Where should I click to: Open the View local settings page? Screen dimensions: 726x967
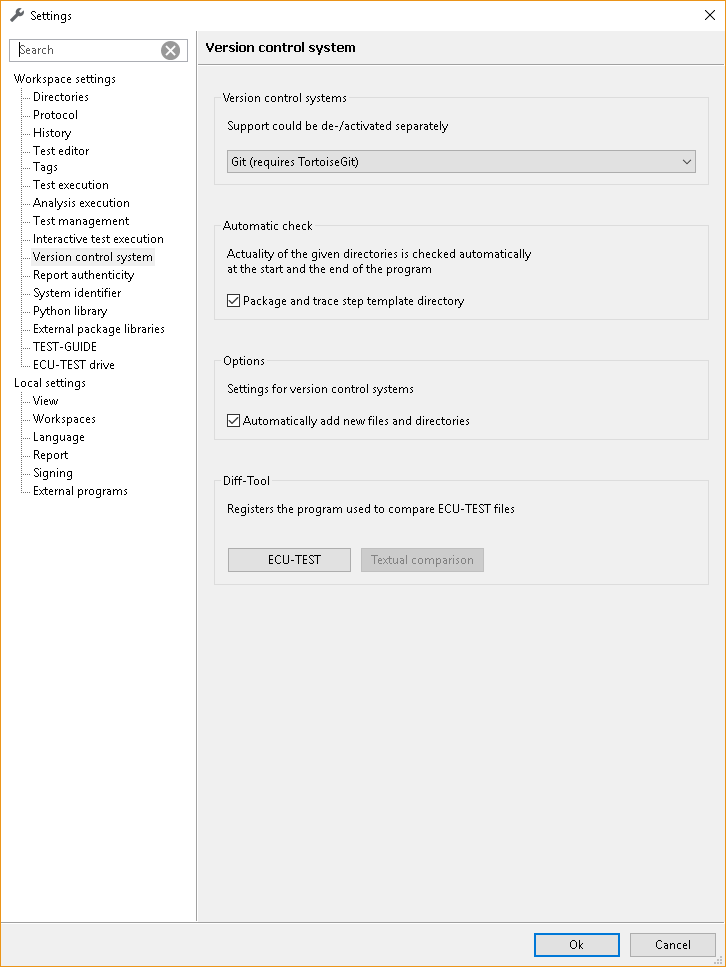point(46,401)
